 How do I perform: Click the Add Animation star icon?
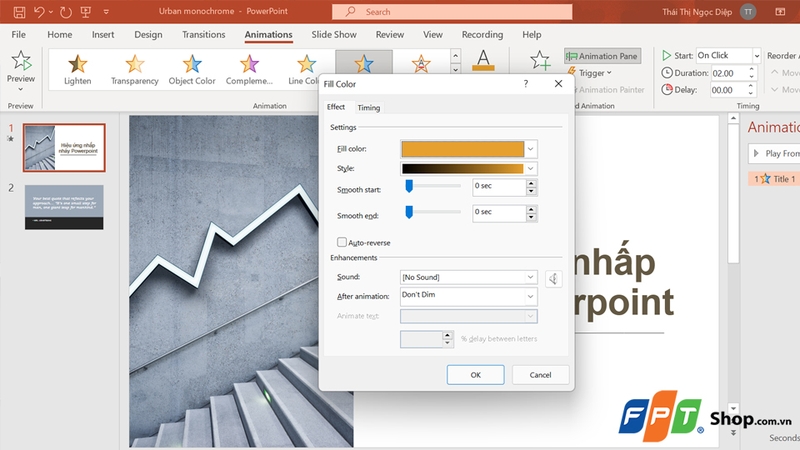(x=540, y=60)
